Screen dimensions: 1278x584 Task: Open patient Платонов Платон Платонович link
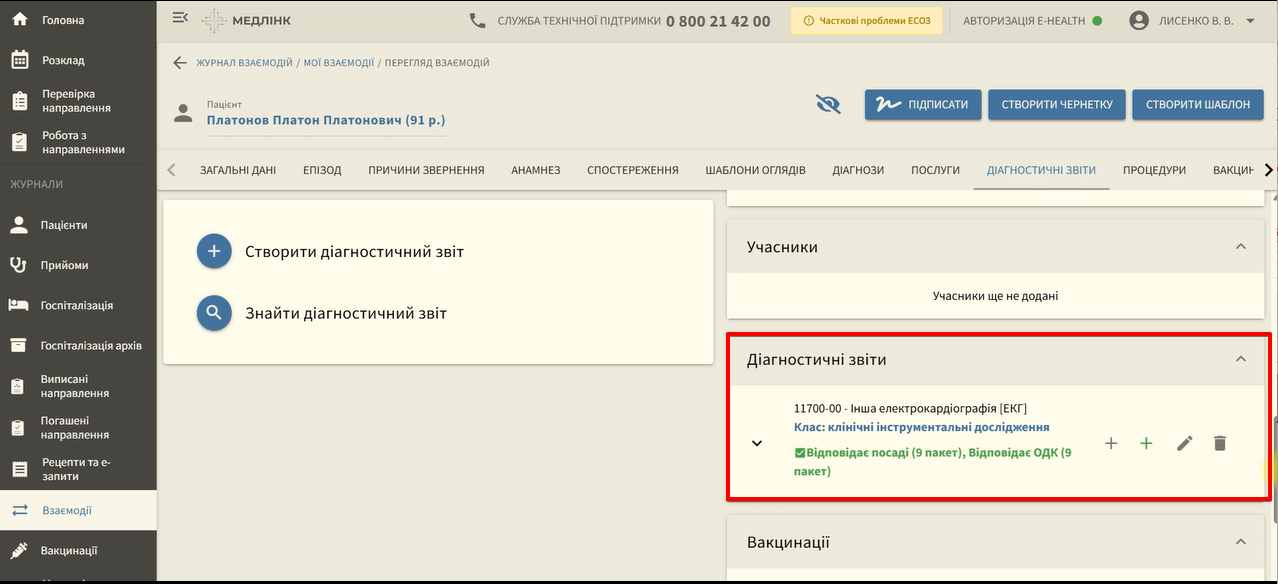325,120
